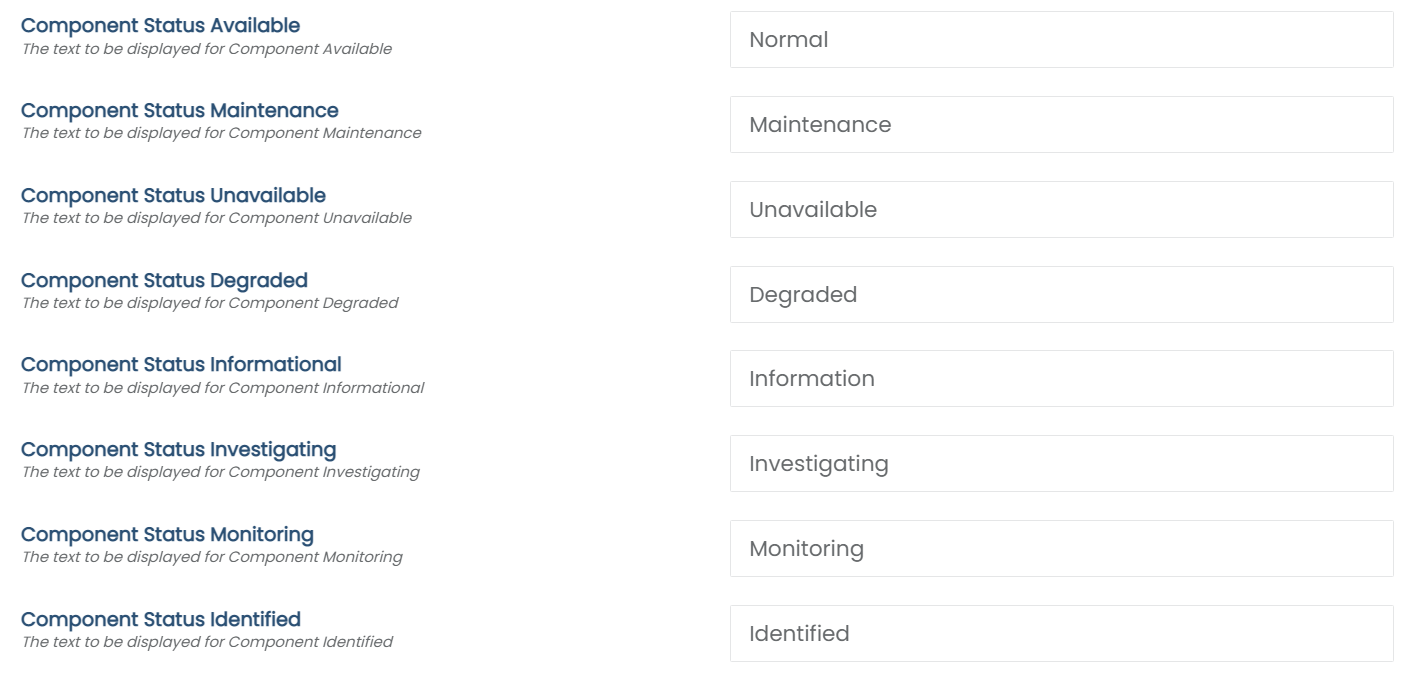Screen dimensions: 1416x679
Task: Click the Component Status Available heading
Action: [160, 25]
